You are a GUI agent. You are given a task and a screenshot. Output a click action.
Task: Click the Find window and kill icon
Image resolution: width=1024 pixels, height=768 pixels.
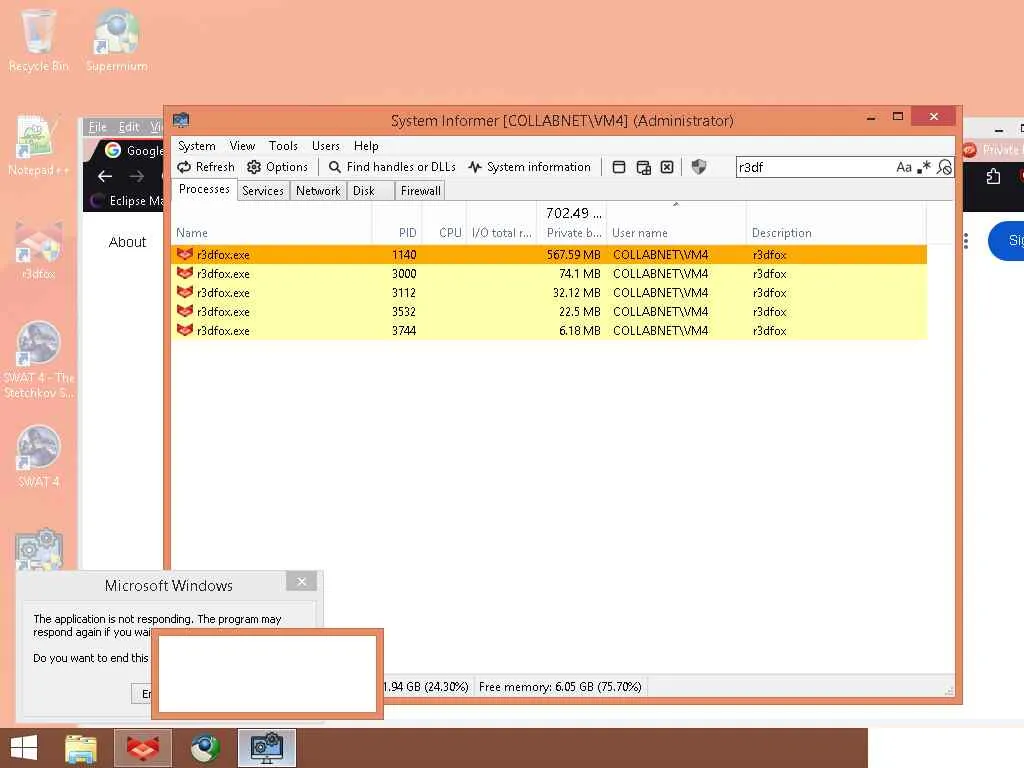pyautogui.click(x=667, y=167)
